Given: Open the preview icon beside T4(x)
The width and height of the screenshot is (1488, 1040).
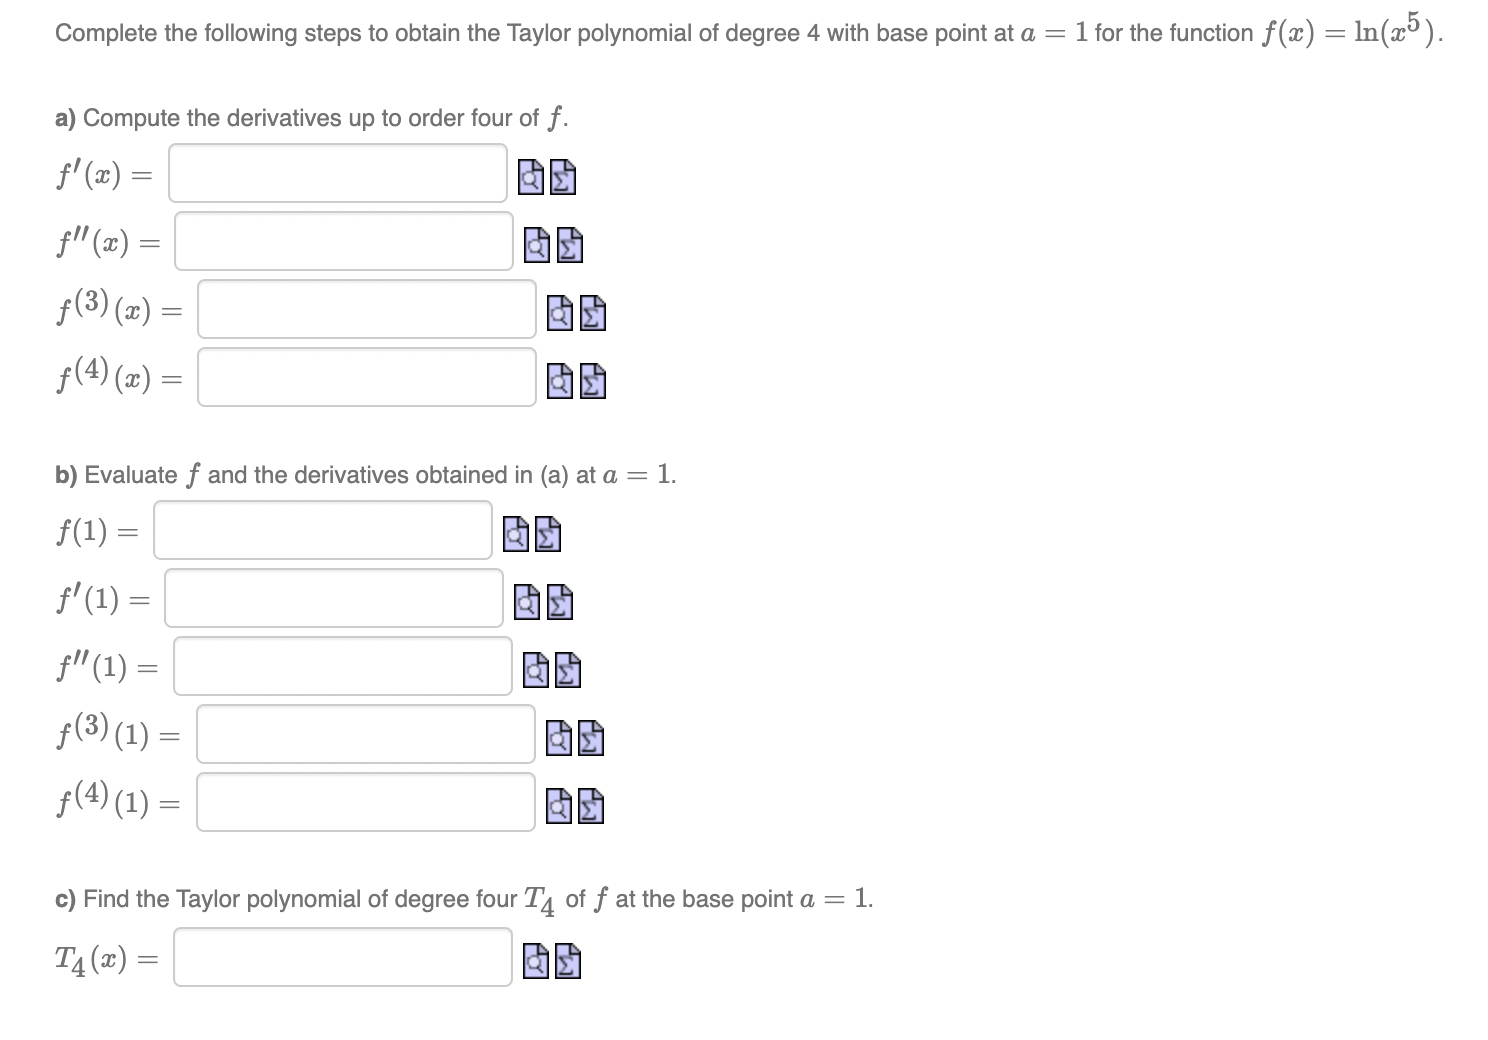Looking at the screenshot, I should point(536,962).
